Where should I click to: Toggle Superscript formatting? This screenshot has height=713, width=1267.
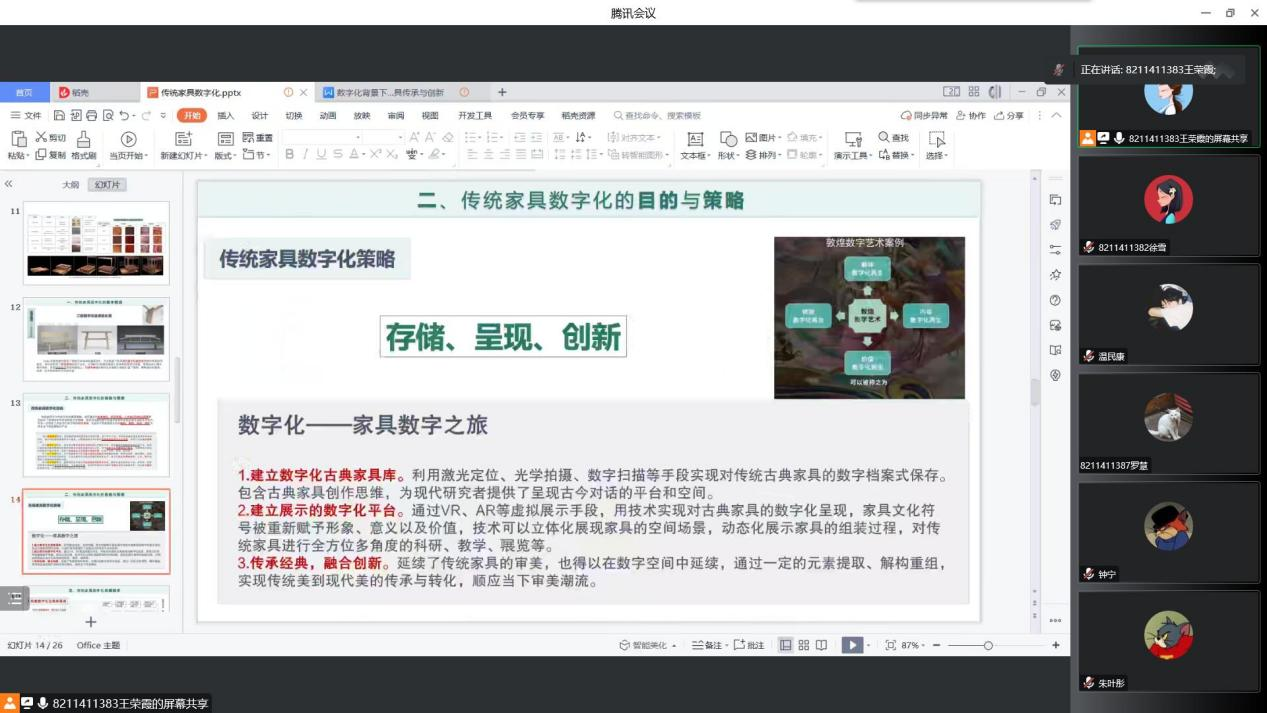[377, 155]
